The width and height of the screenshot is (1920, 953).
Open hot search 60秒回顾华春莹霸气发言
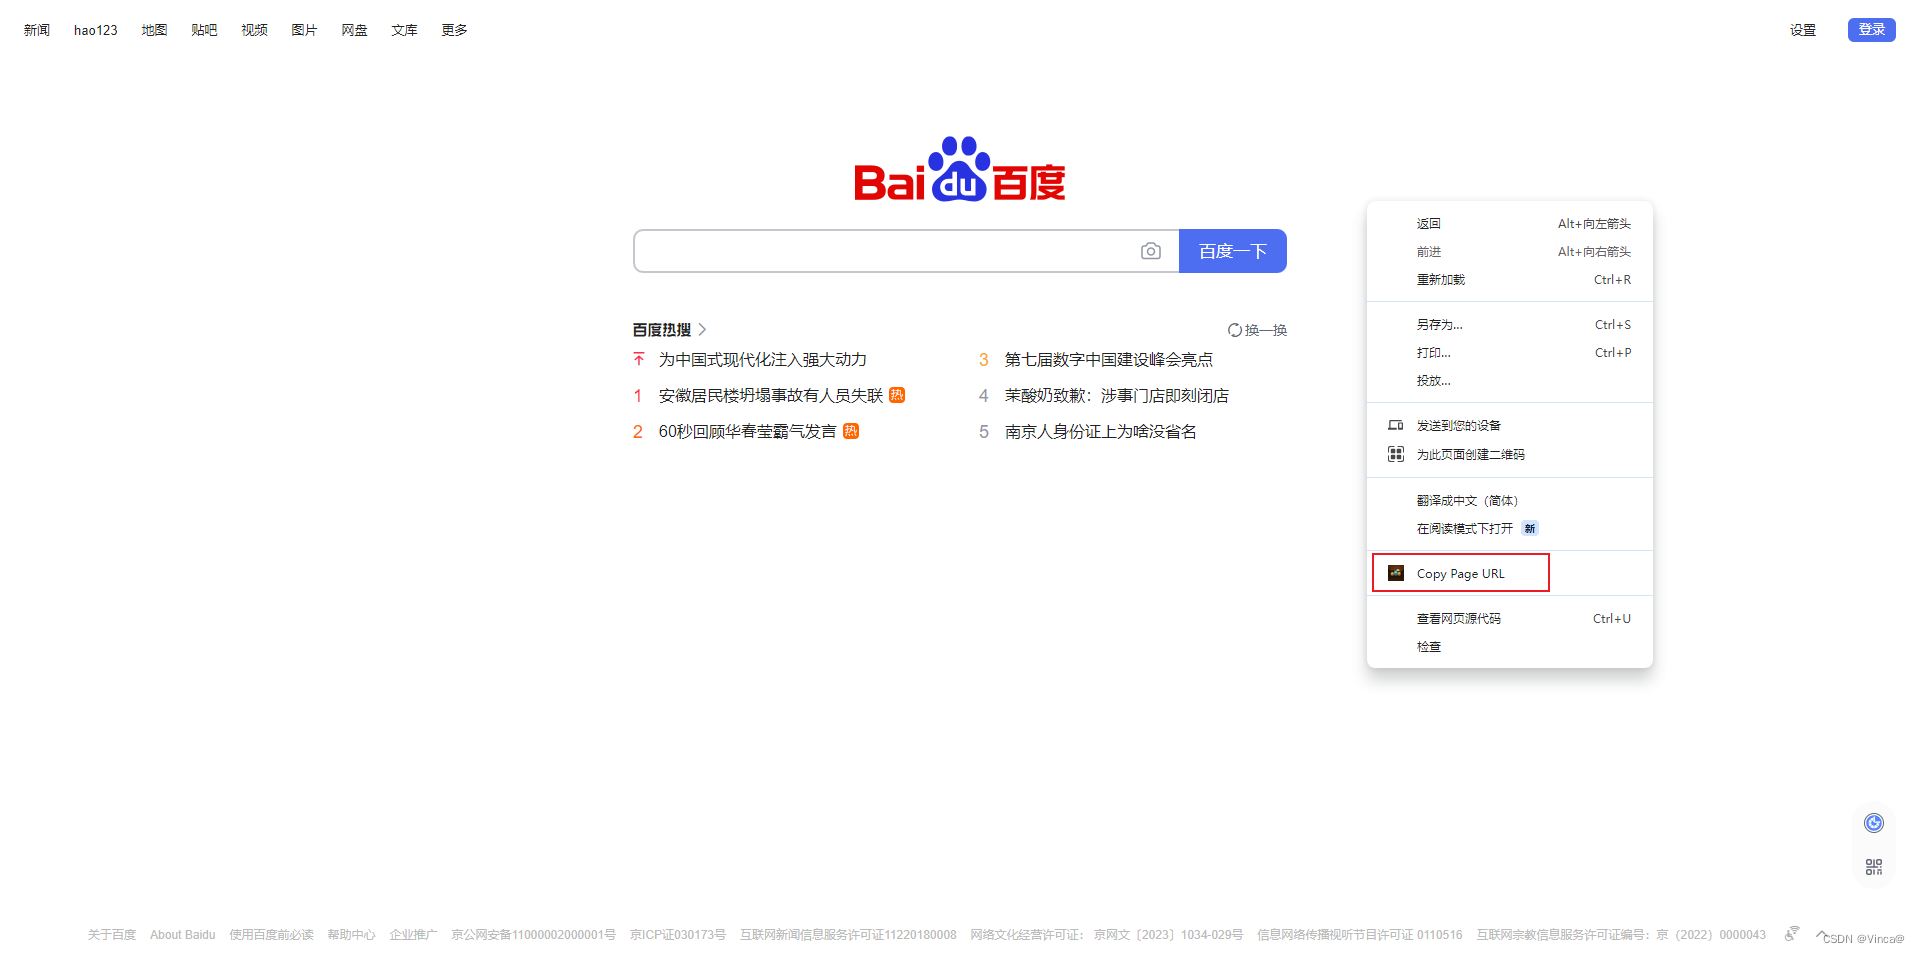pos(748,431)
